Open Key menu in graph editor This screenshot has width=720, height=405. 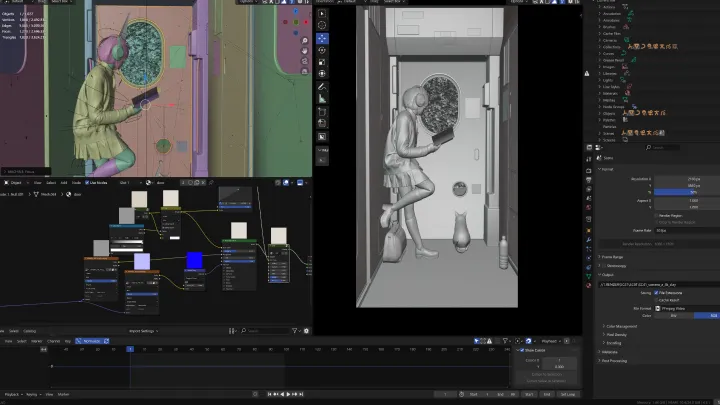(x=68, y=341)
